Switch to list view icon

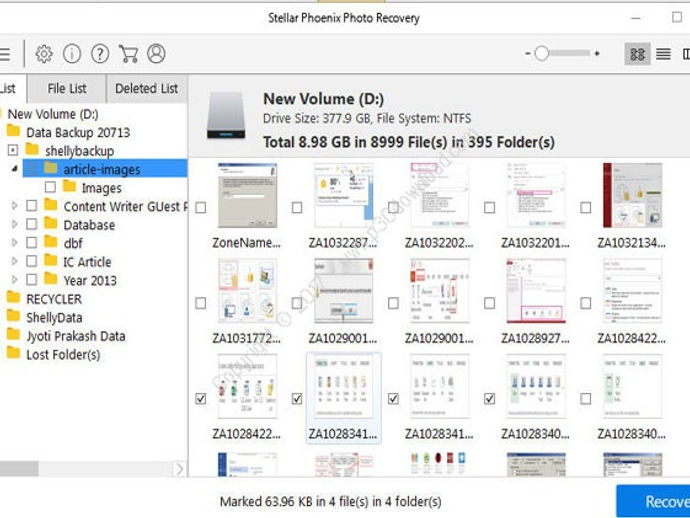663,54
